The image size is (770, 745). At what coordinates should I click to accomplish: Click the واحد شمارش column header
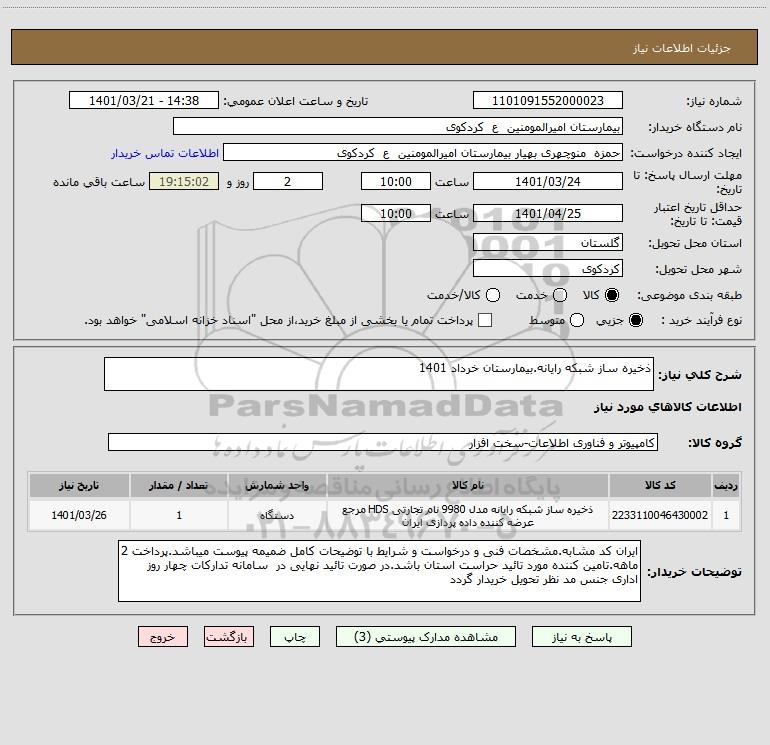pos(277,485)
